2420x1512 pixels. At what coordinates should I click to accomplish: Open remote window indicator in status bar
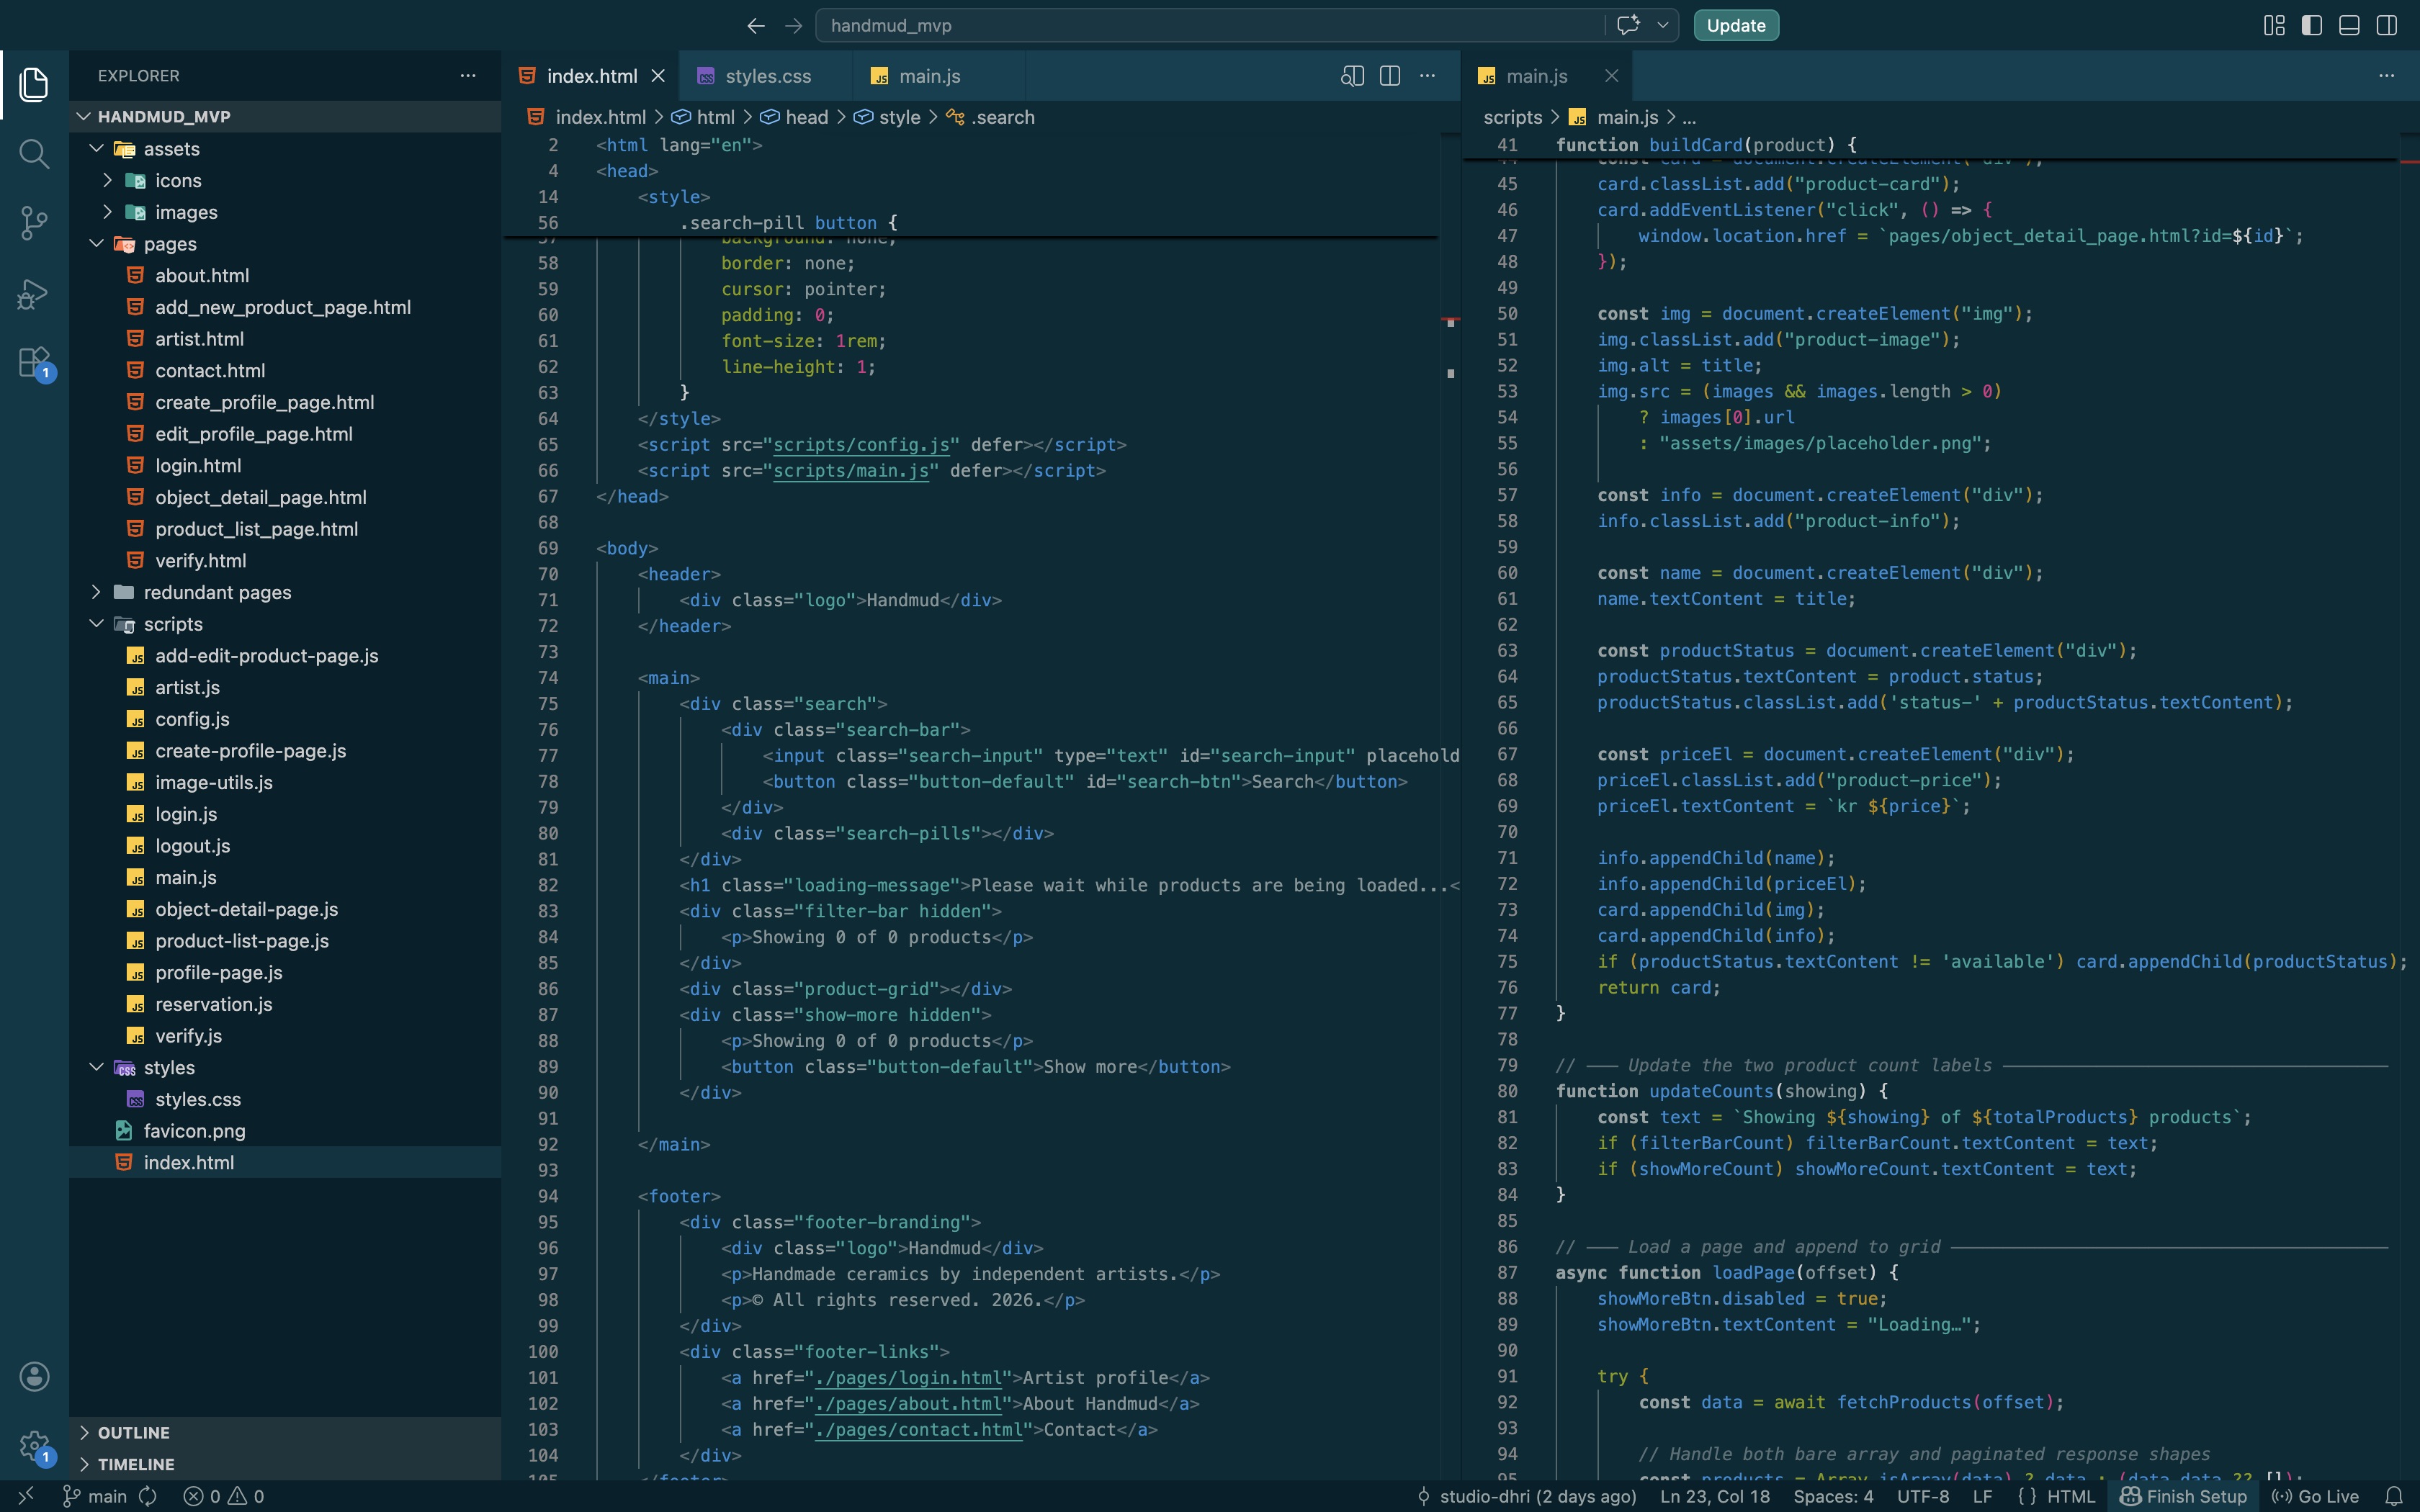(26, 1496)
